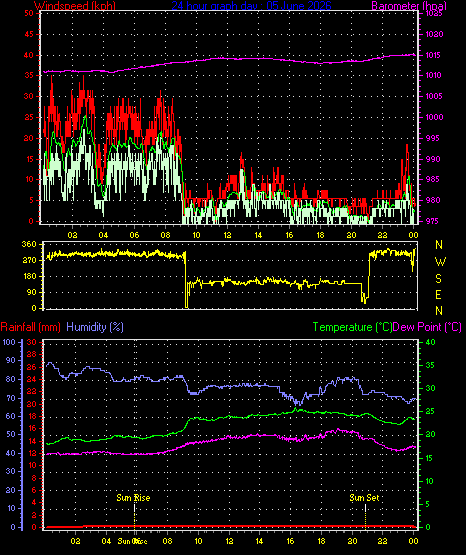Click the 1015 barometer axis value
Viewport: 466px width, 555px height.
pyautogui.click(x=433, y=55)
